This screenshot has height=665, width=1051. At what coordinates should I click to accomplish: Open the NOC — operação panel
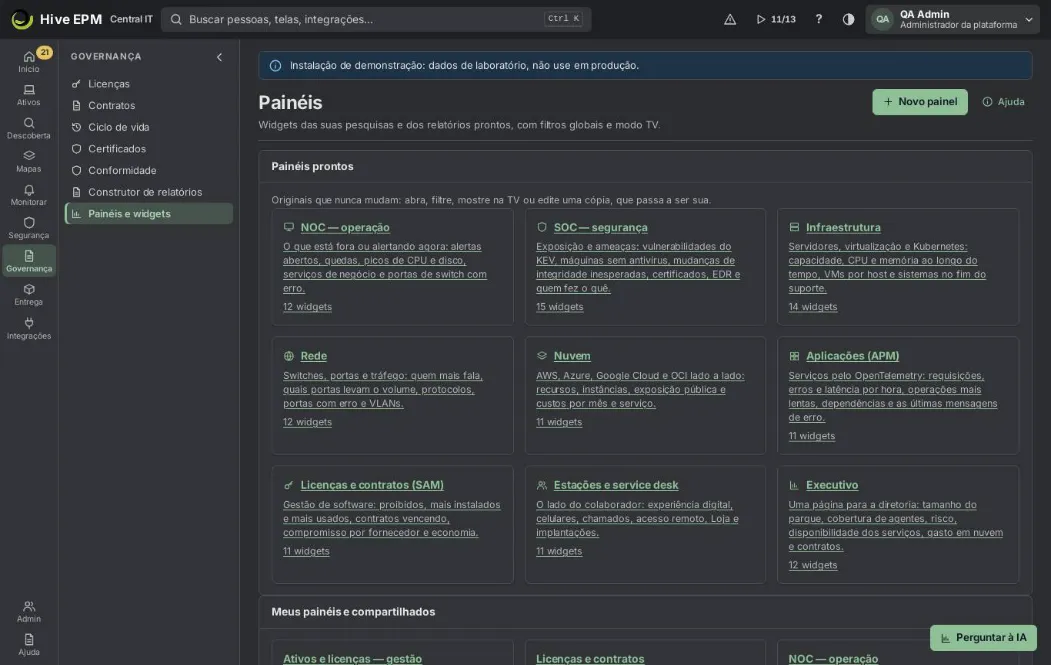(x=345, y=227)
